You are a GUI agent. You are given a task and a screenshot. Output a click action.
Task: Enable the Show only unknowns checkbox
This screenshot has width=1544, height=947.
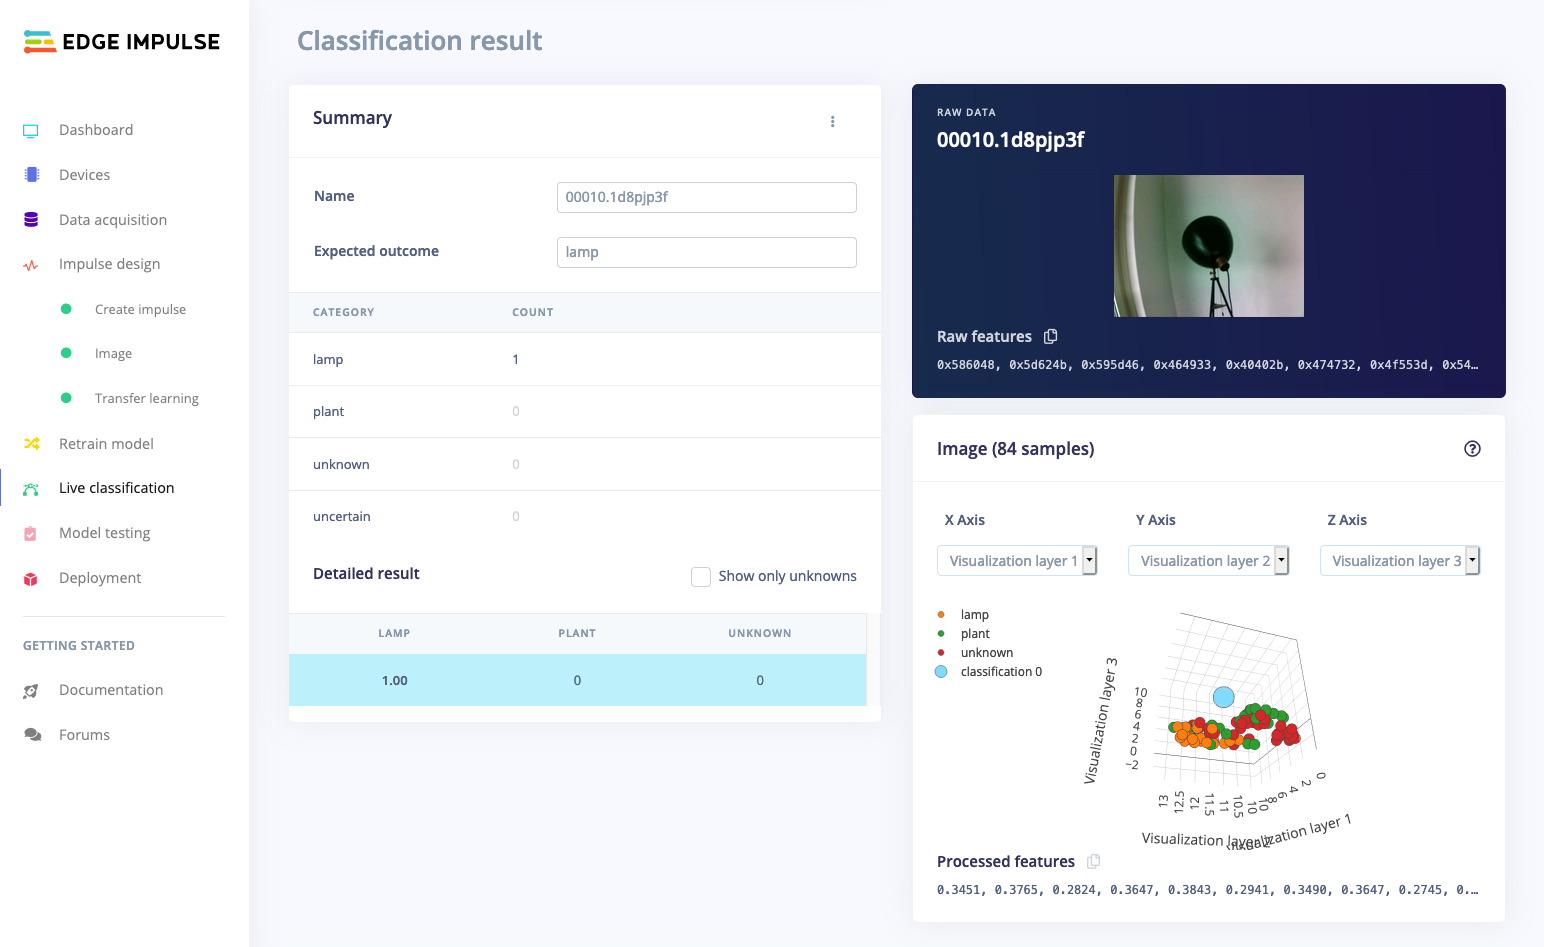[701, 577]
